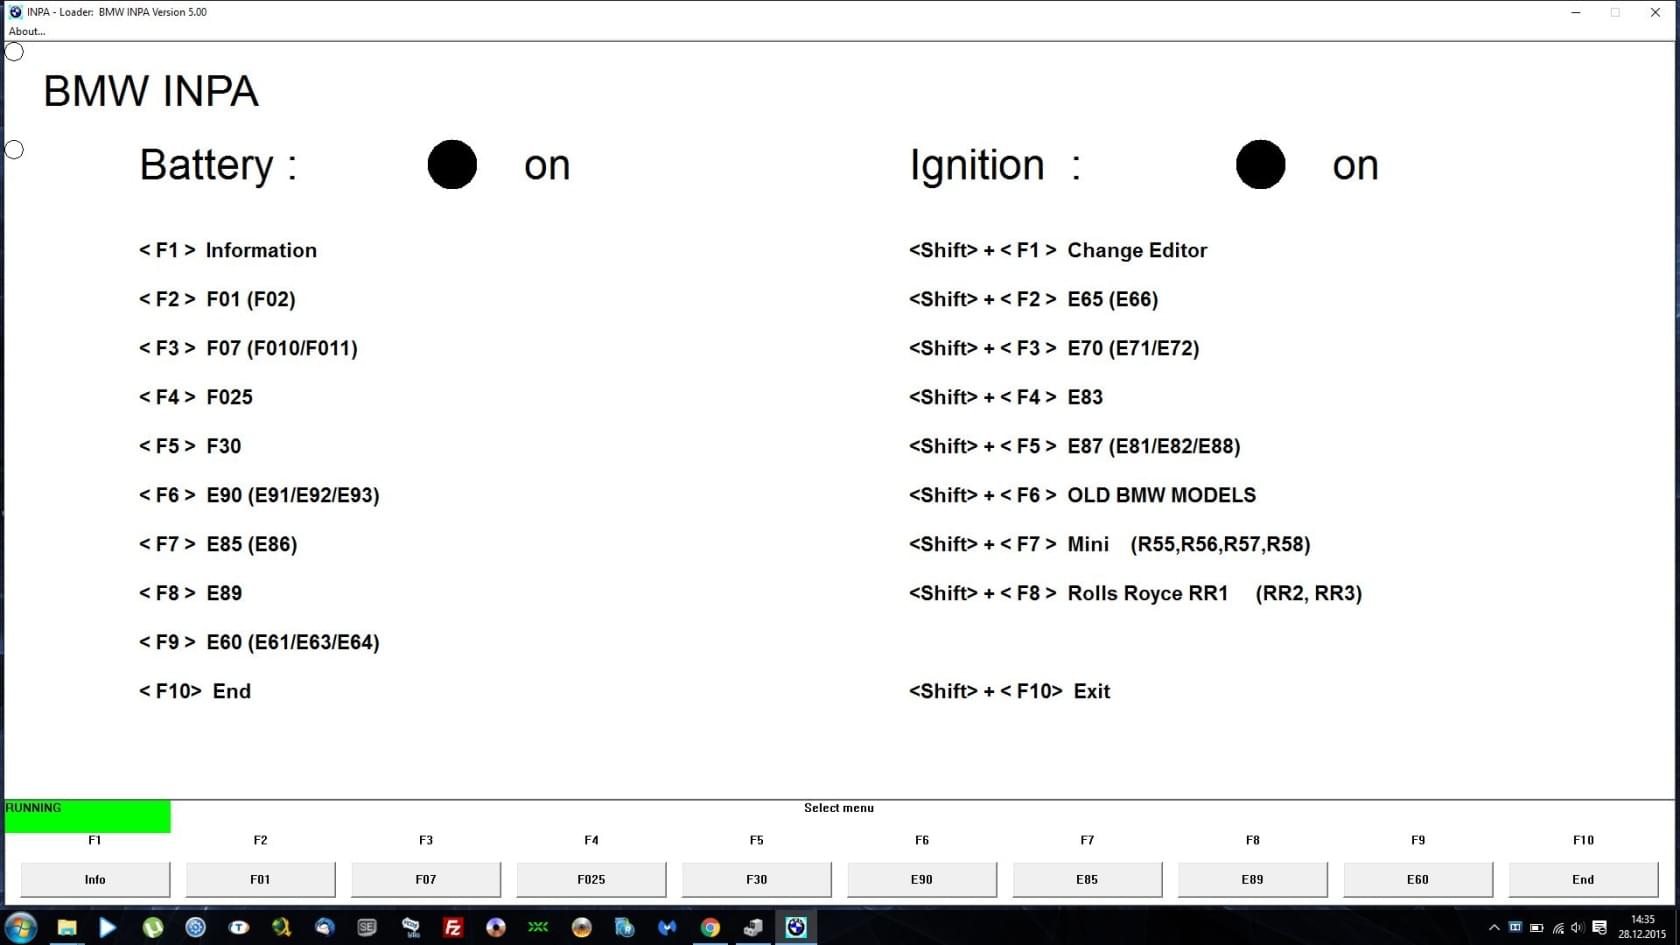Launch the blue play-arrow media player icon
The height and width of the screenshot is (945, 1680).
[x=107, y=927]
